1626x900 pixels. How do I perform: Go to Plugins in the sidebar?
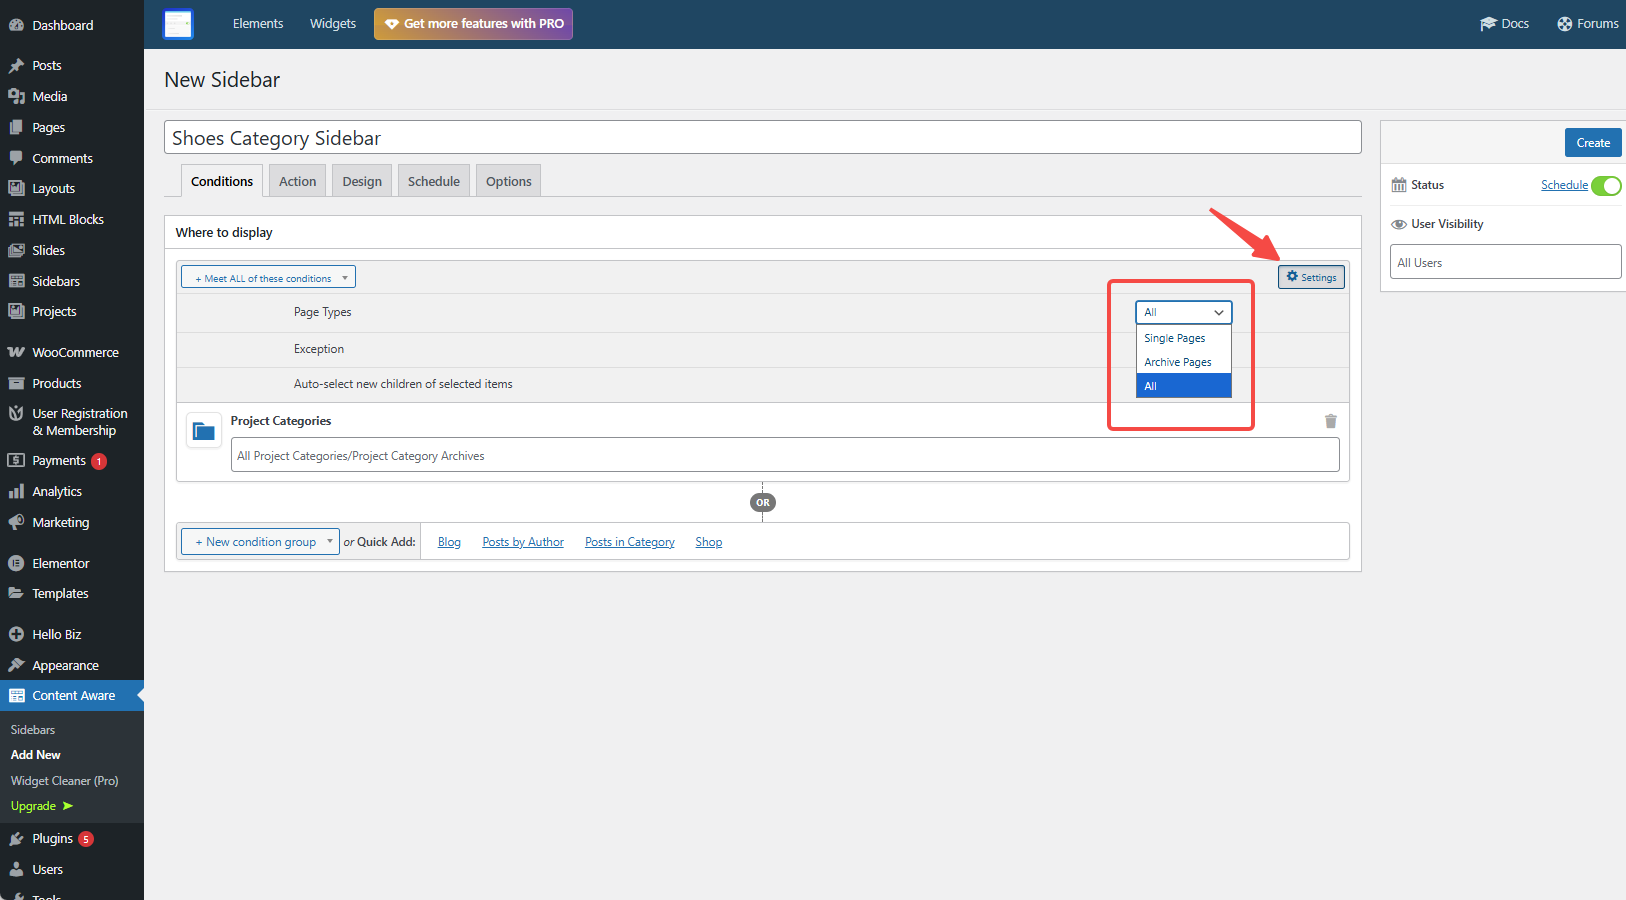(x=52, y=839)
